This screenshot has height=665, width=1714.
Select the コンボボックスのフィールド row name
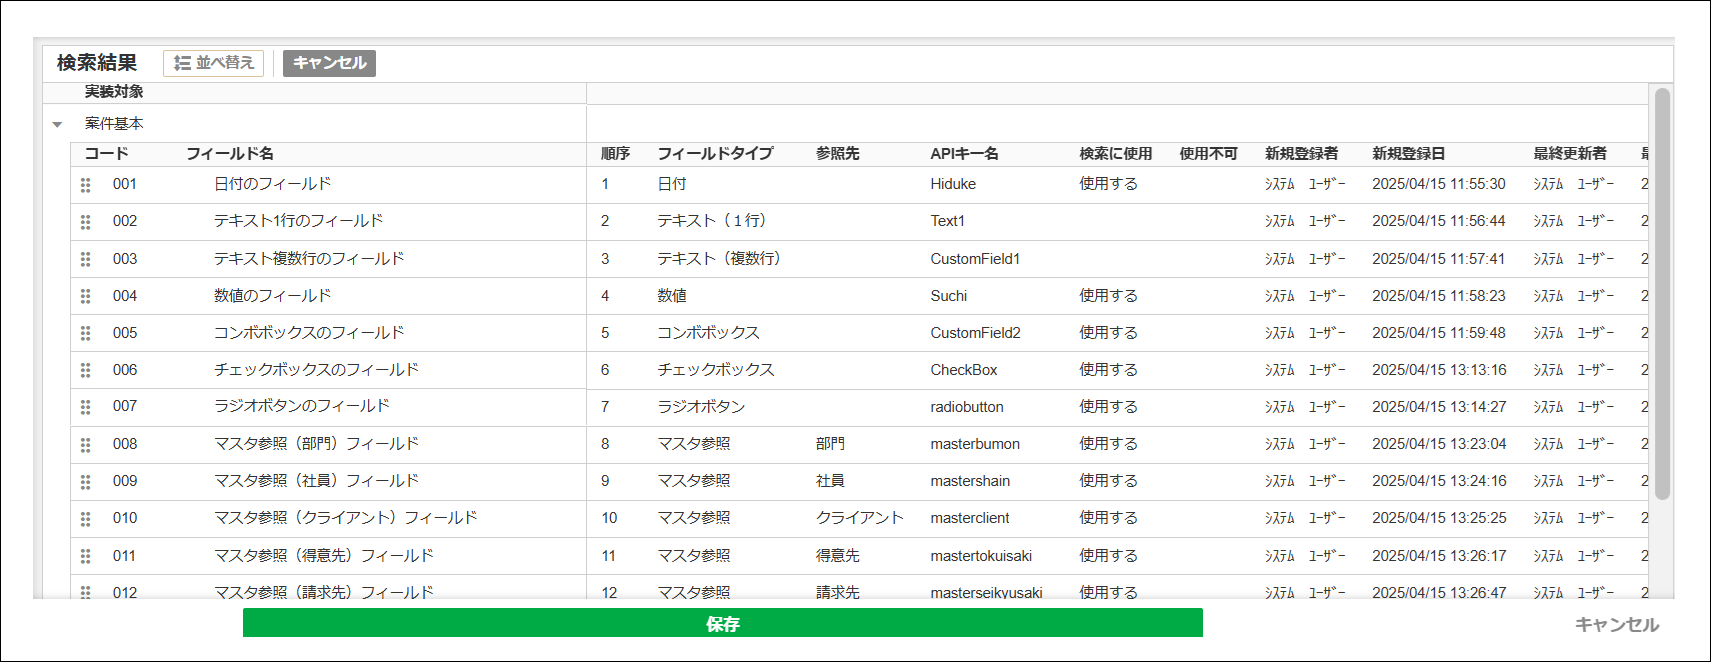pos(309,333)
